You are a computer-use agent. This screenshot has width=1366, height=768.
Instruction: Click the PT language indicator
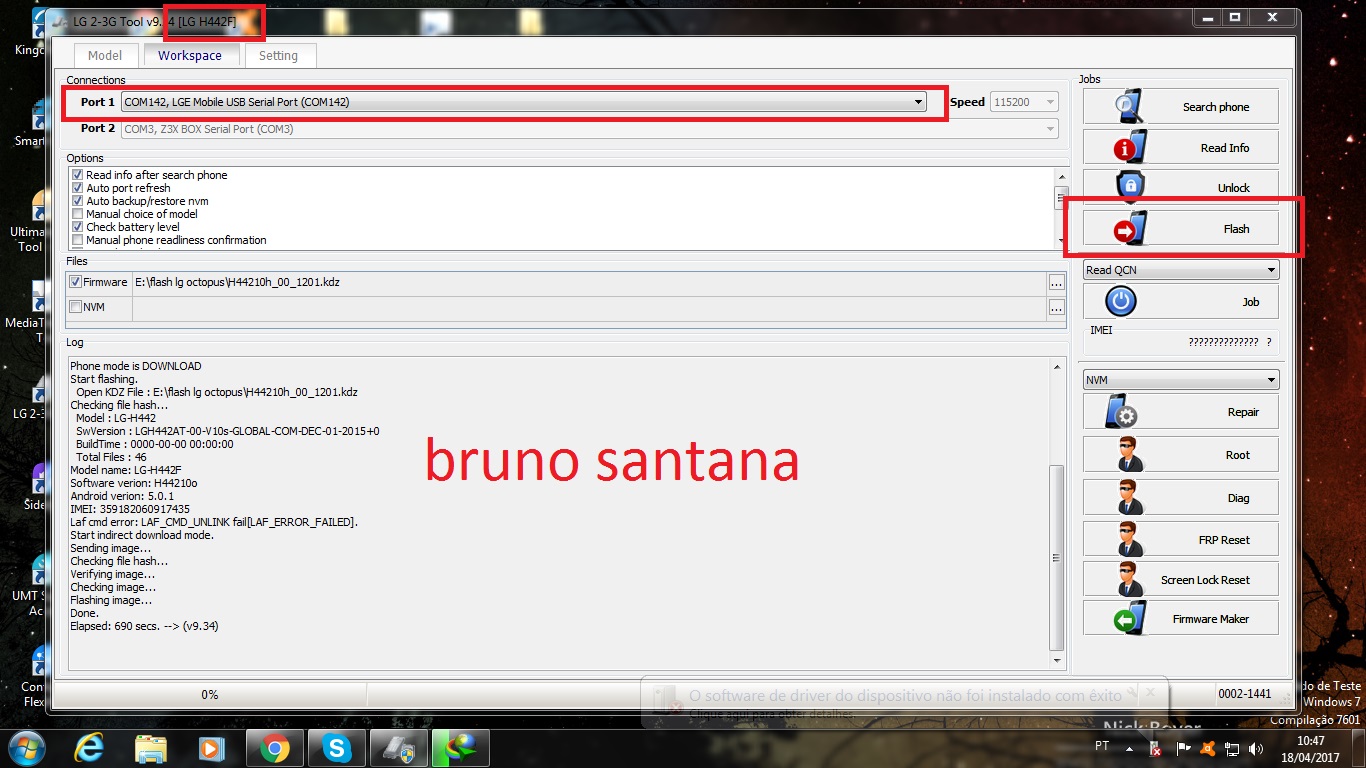pyautogui.click(x=1102, y=746)
